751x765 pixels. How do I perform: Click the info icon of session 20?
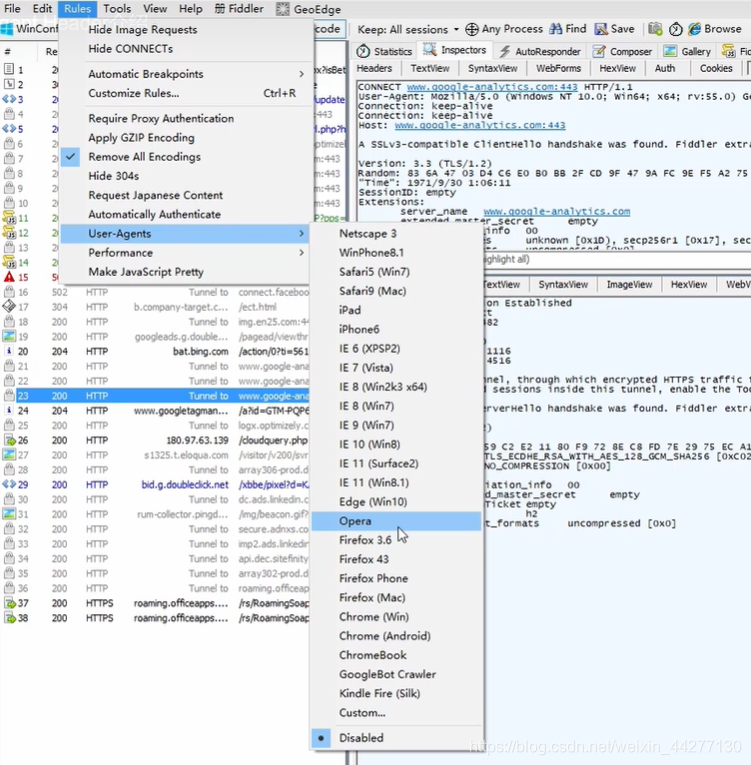tap(9, 351)
